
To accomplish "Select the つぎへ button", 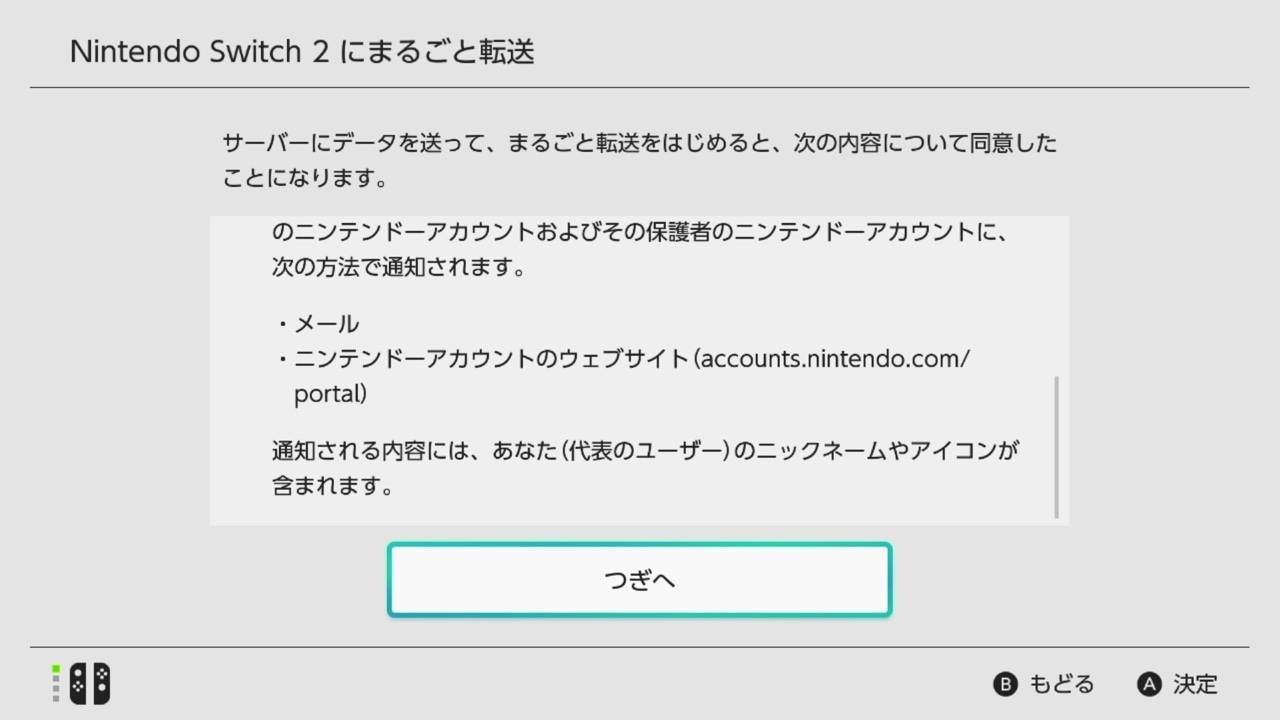I will [x=639, y=580].
